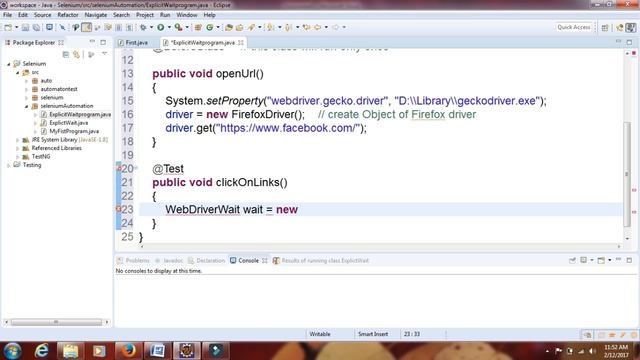
Task: Open the dropdown arrow next to Run
Action: 169,27
